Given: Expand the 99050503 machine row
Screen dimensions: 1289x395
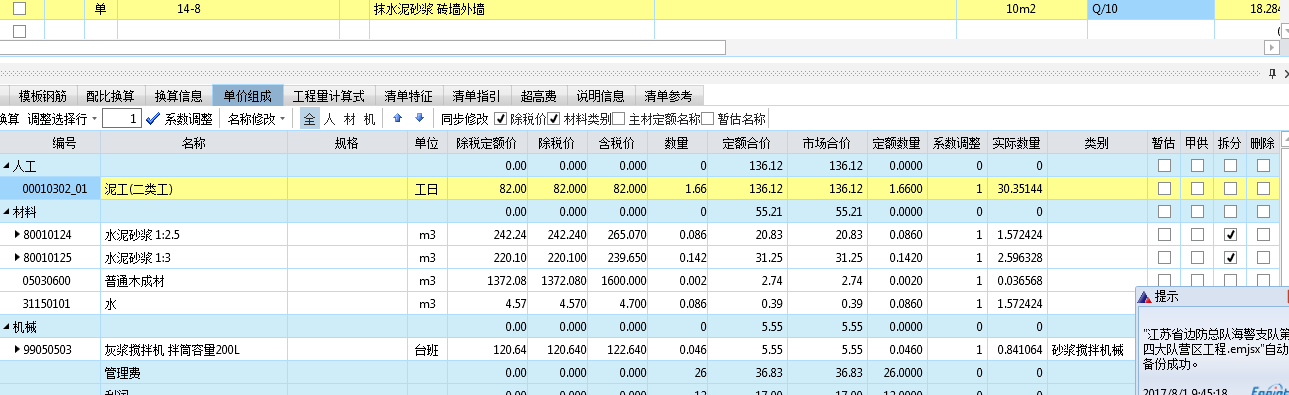Looking at the screenshot, I should [x=16, y=349].
